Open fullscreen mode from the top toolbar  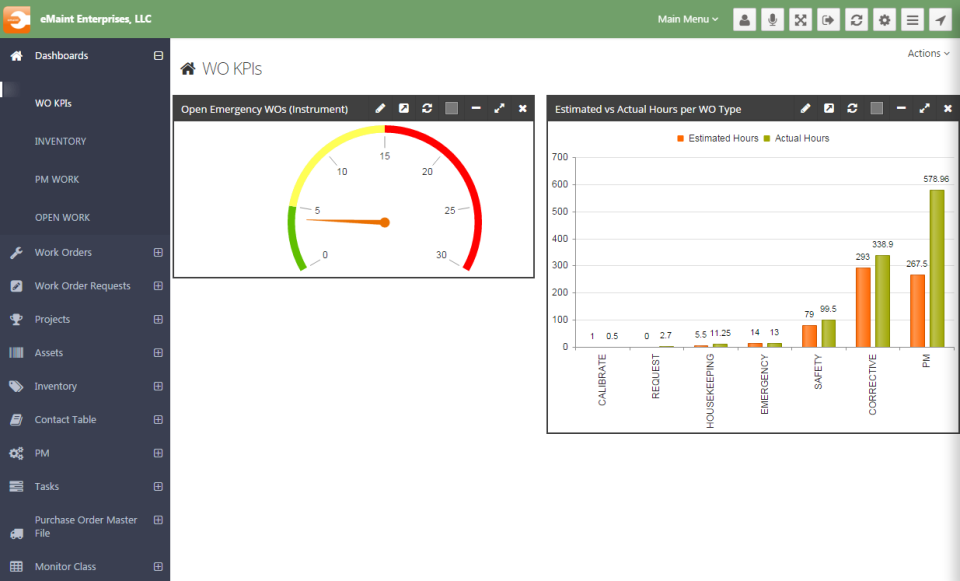(x=800, y=19)
